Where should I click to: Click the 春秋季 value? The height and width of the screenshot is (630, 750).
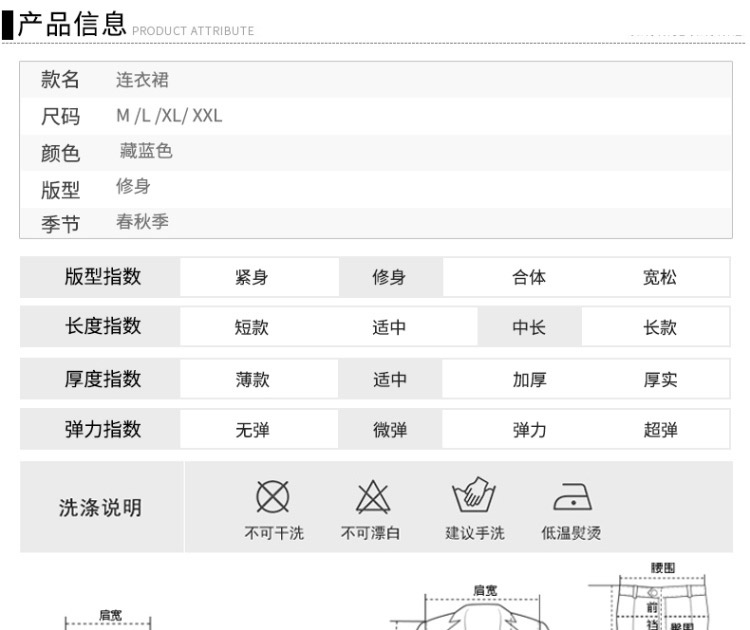[x=143, y=221]
